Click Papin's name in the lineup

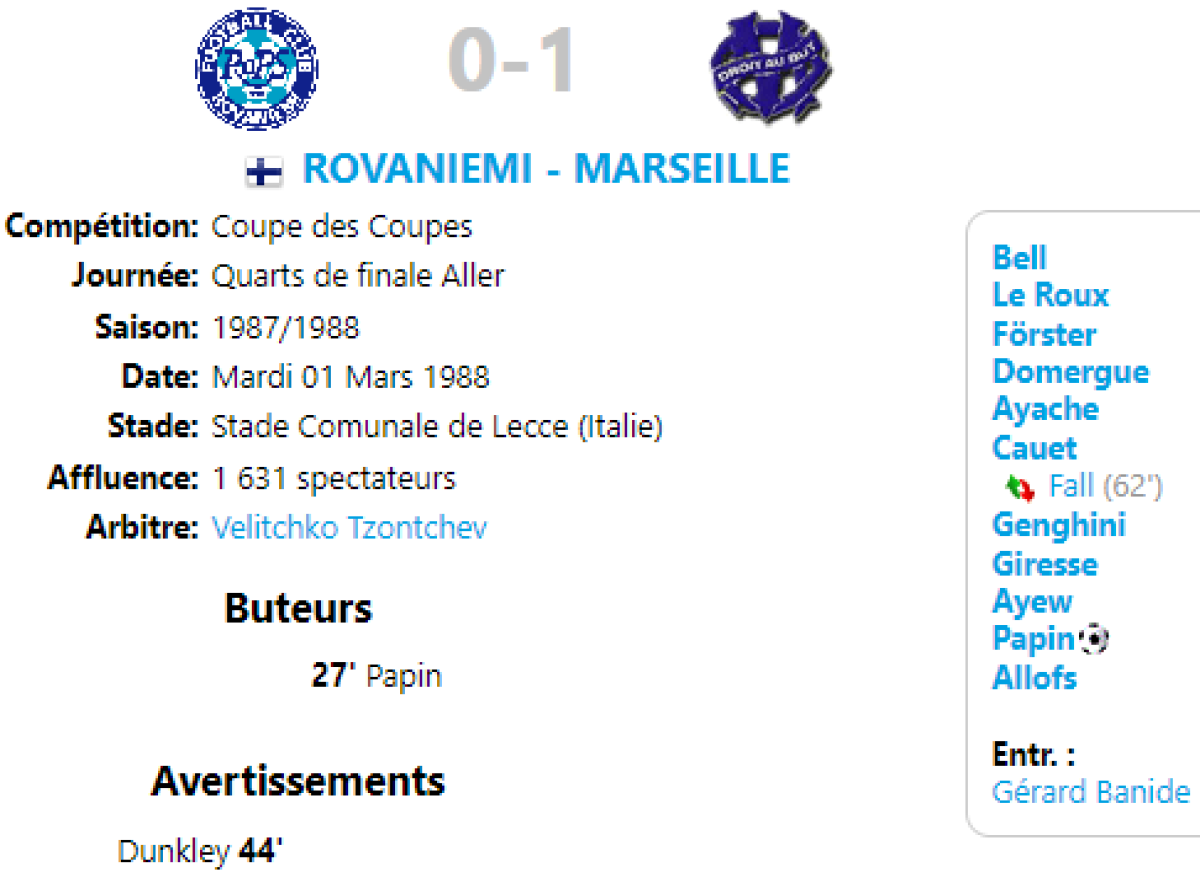coord(1032,639)
